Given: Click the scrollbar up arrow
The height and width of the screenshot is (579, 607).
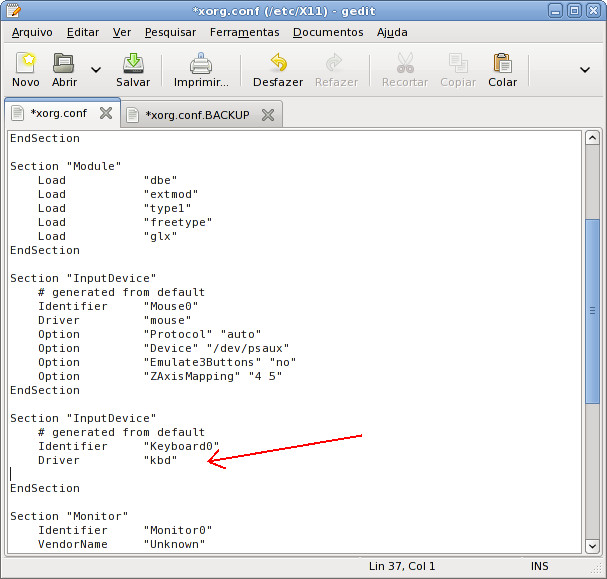Looking at the screenshot, I should (x=592, y=138).
